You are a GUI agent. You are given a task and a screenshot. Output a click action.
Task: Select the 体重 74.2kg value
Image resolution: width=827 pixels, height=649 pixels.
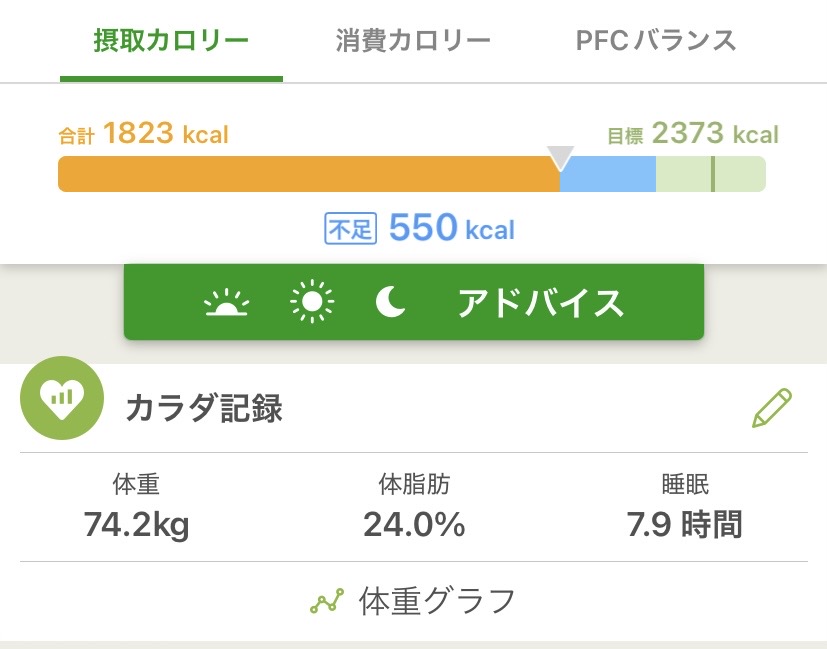tap(137, 524)
